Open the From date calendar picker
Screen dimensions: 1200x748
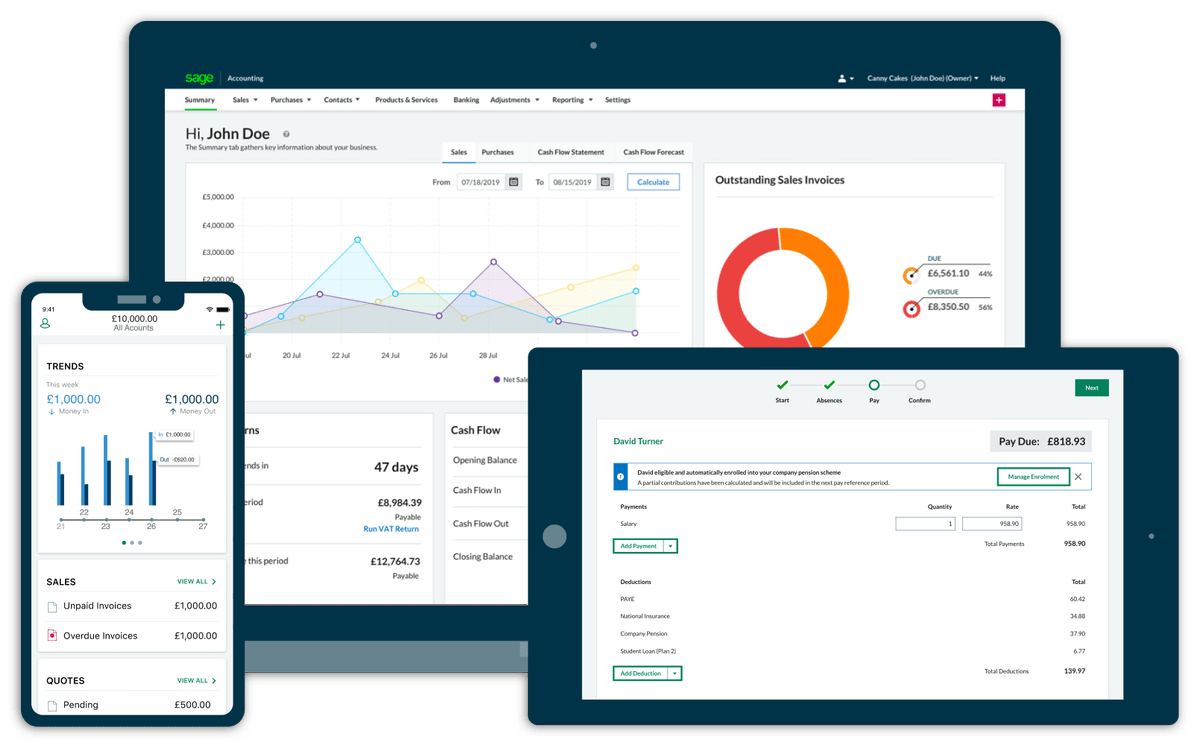coord(513,182)
